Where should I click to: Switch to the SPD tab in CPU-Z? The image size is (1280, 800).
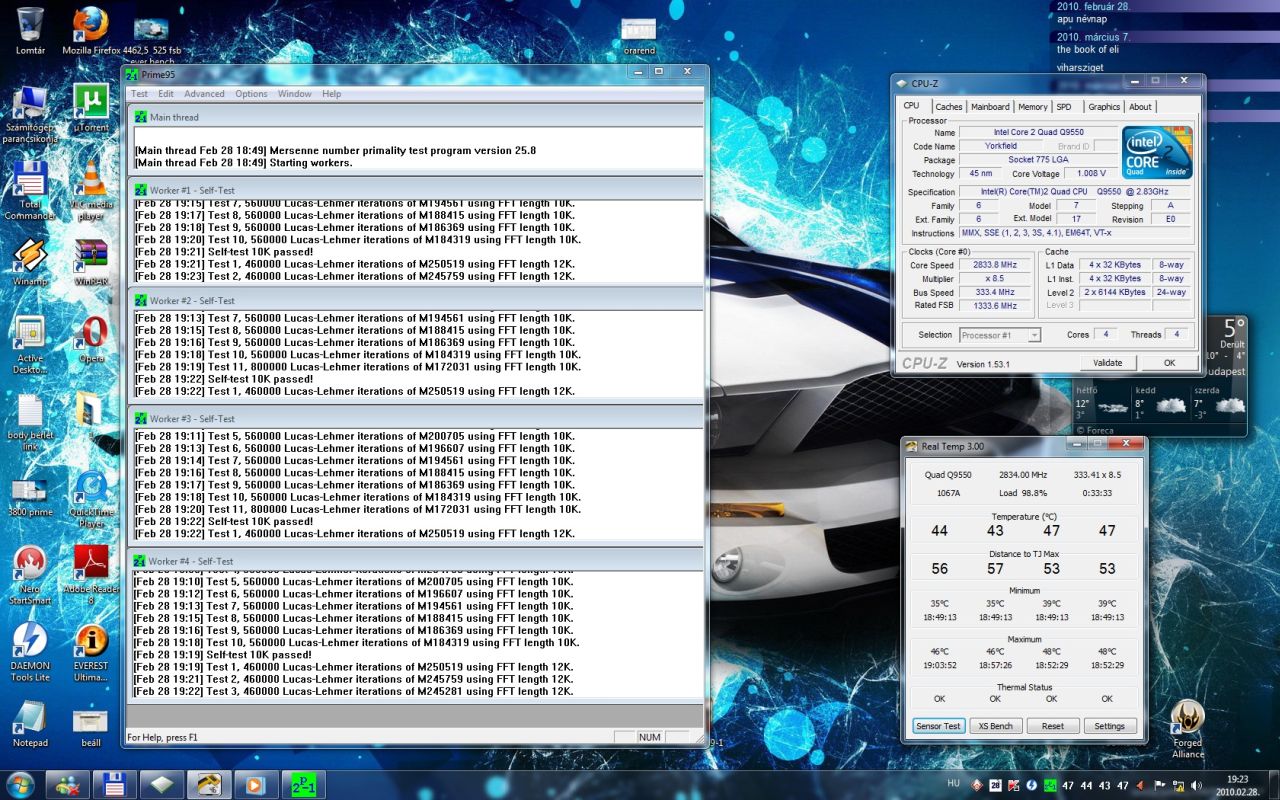(1064, 107)
